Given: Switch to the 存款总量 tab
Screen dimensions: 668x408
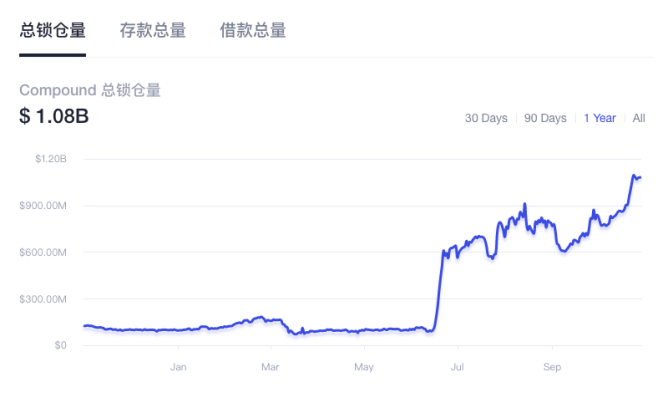Looking at the screenshot, I should [153, 31].
